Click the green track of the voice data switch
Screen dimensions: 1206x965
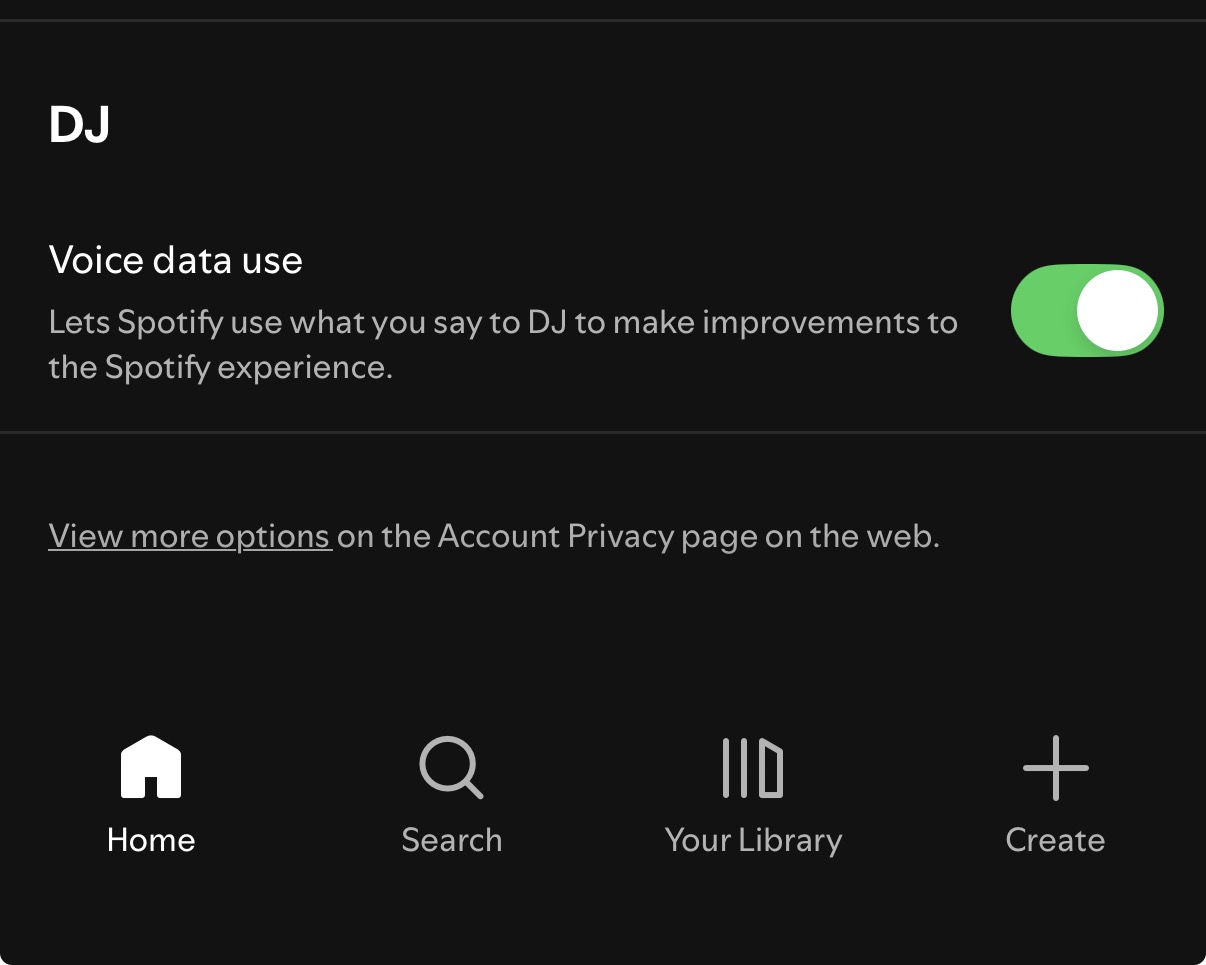pyautogui.click(x=1042, y=310)
